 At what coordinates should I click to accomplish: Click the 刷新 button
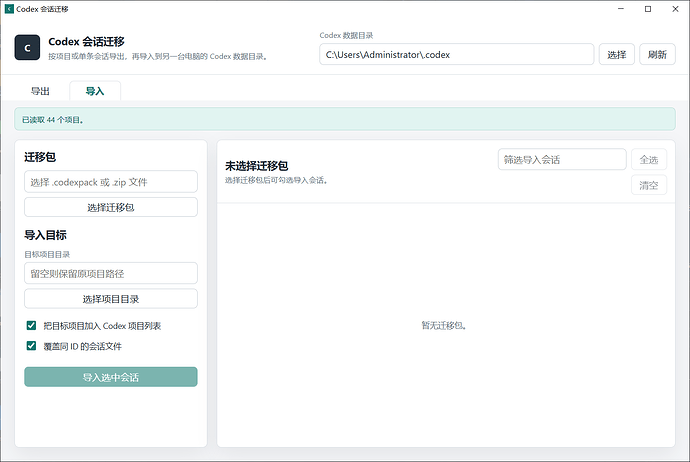point(657,55)
